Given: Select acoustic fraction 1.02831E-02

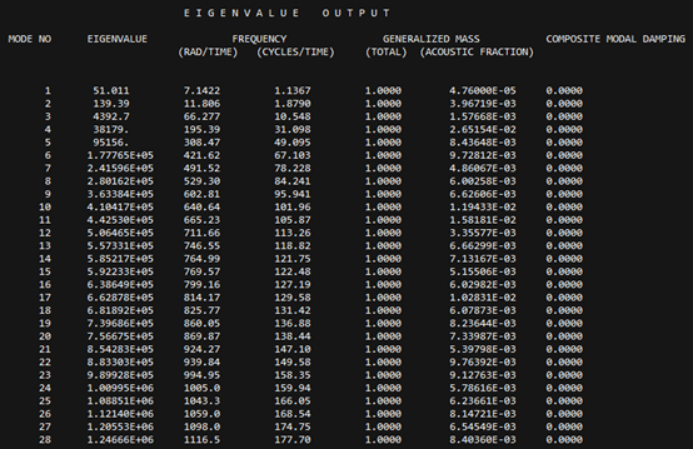Looking at the screenshot, I should pyautogui.click(x=483, y=297).
